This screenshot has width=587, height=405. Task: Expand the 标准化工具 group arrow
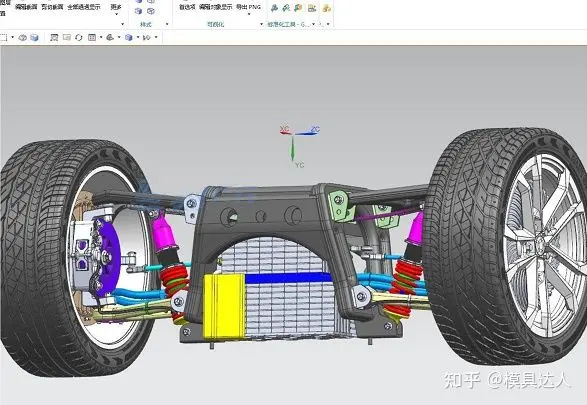[313, 24]
